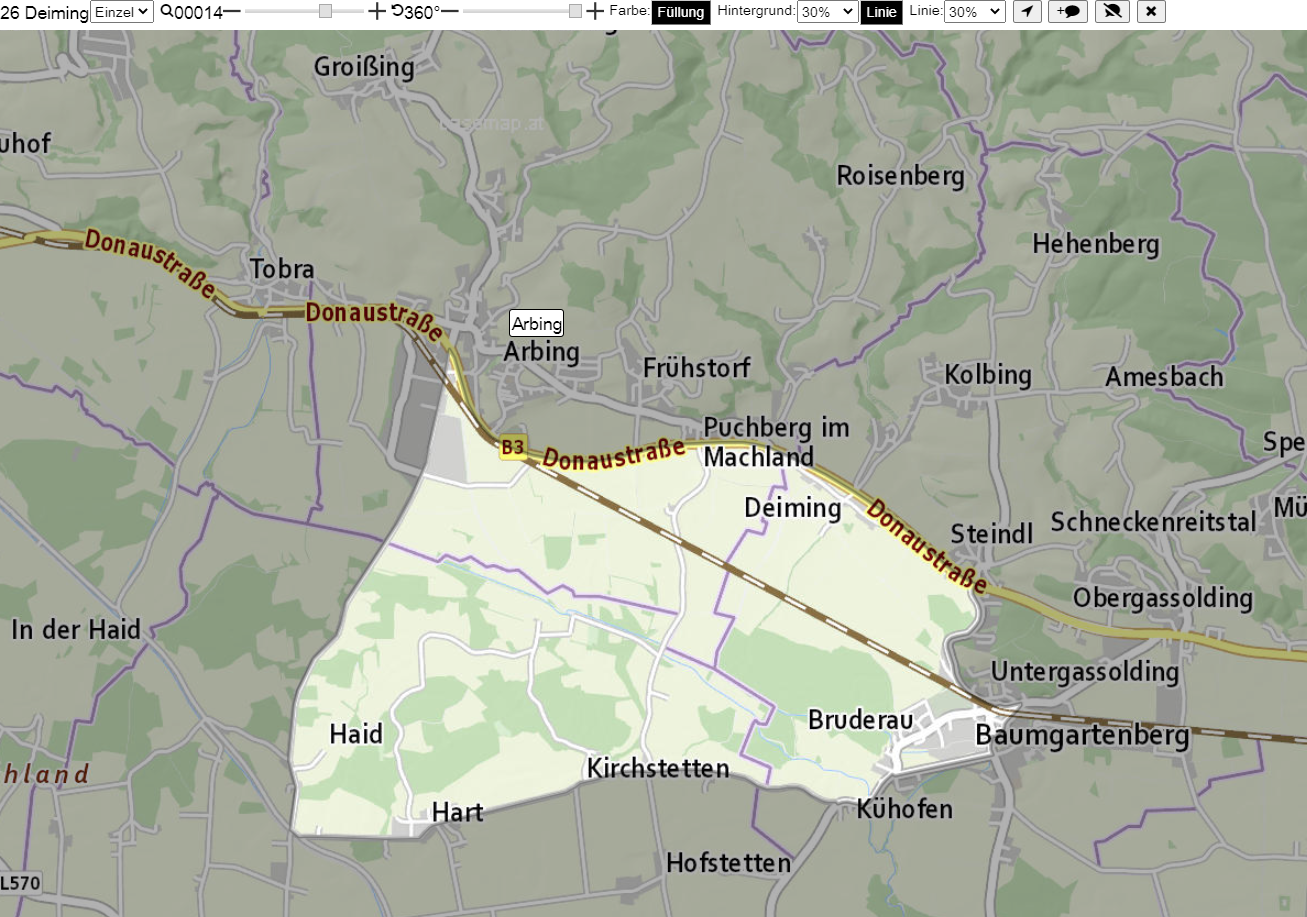Click the magnifier zoom icon

tap(166, 12)
